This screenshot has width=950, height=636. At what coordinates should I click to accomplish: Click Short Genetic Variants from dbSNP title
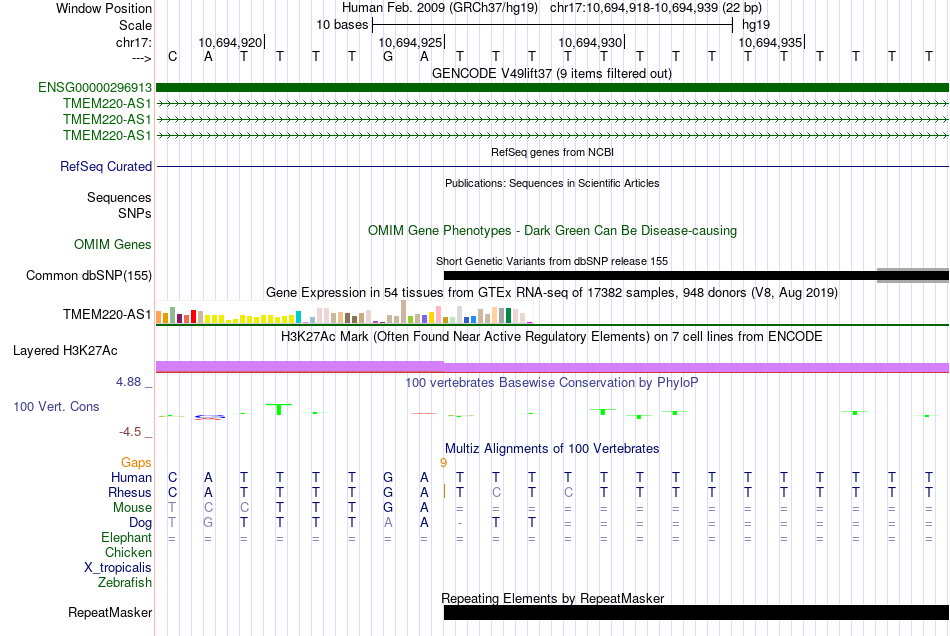pyautogui.click(x=551, y=262)
